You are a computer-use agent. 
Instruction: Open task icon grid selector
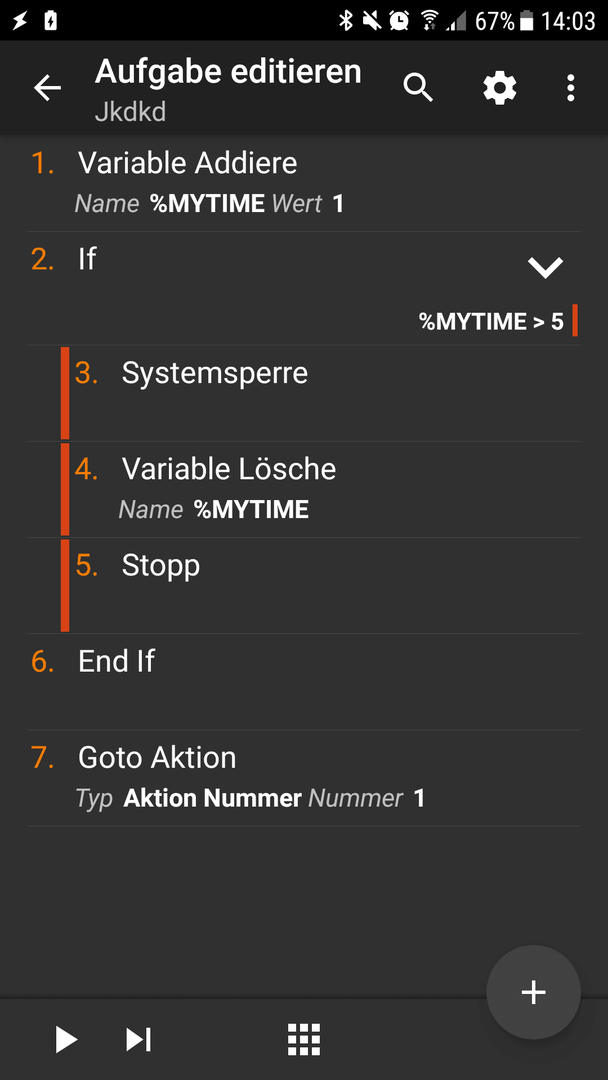tap(304, 1039)
